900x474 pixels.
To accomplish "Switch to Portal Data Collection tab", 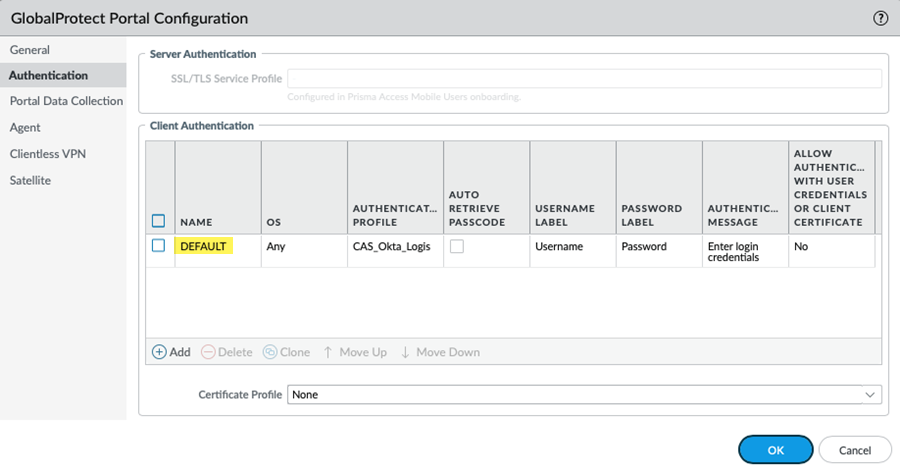I will pos(66,101).
